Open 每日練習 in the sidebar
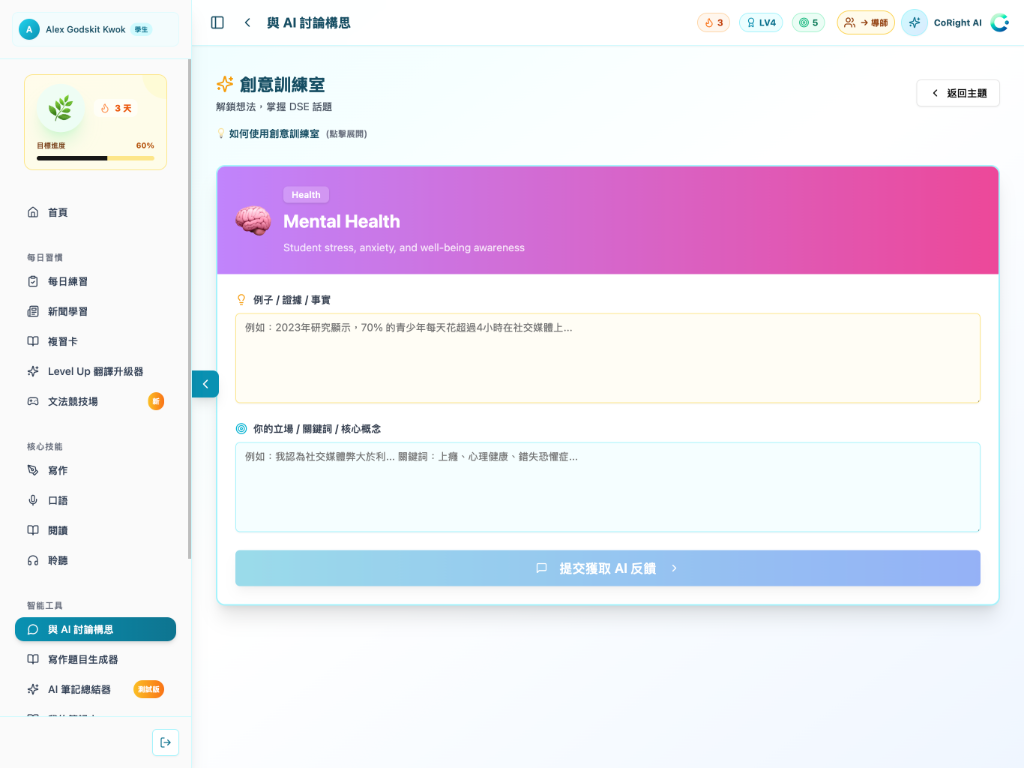 (95, 281)
